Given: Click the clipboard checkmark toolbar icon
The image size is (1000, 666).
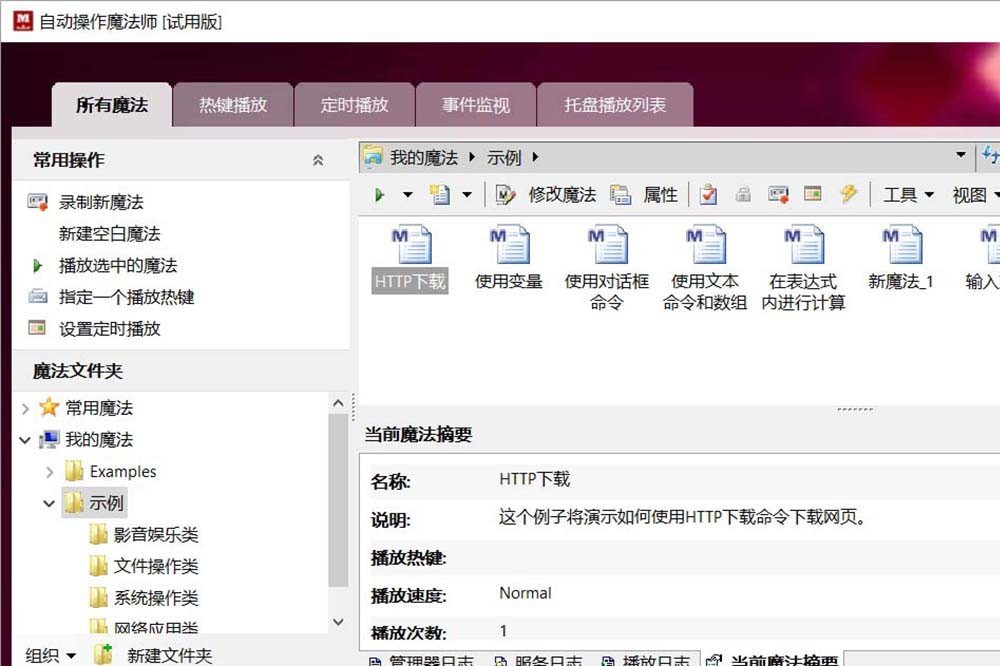Looking at the screenshot, I should (x=708, y=195).
